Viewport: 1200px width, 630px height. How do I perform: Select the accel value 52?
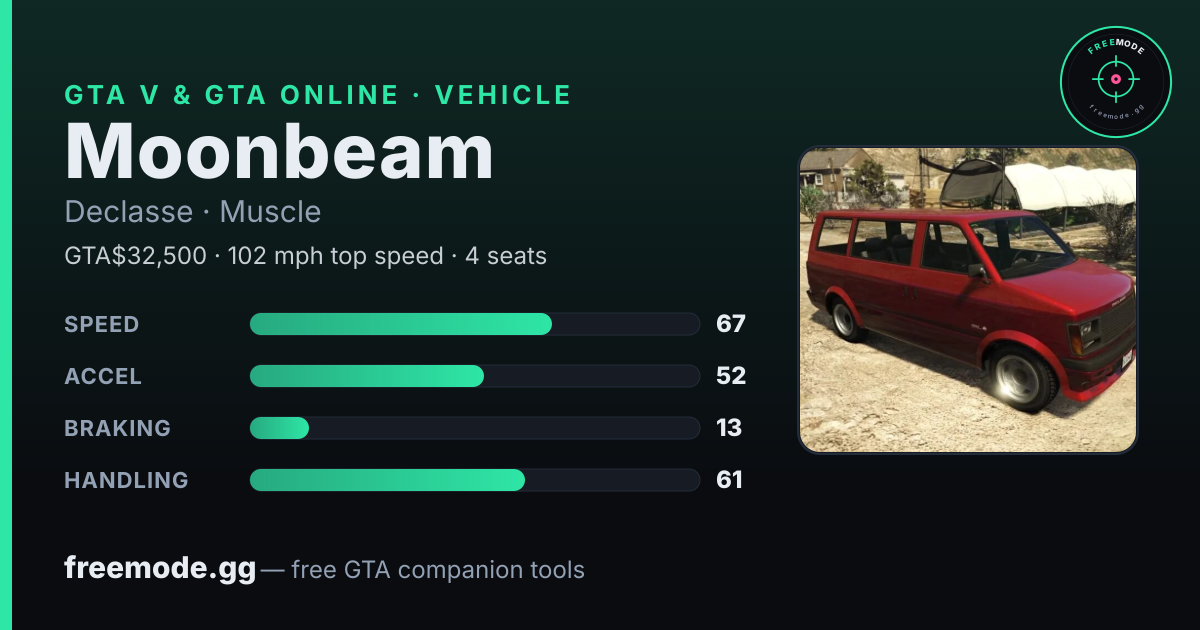(x=731, y=376)
